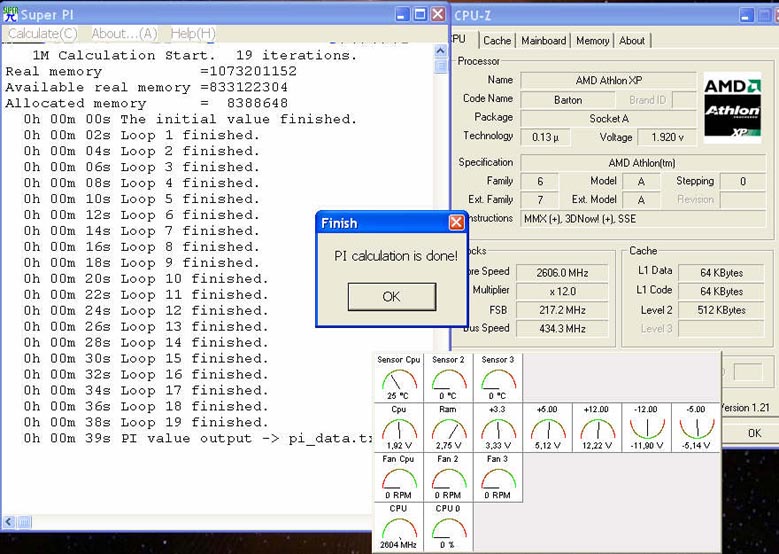Click OK in the Finish dialog

(x=391, y=297)
